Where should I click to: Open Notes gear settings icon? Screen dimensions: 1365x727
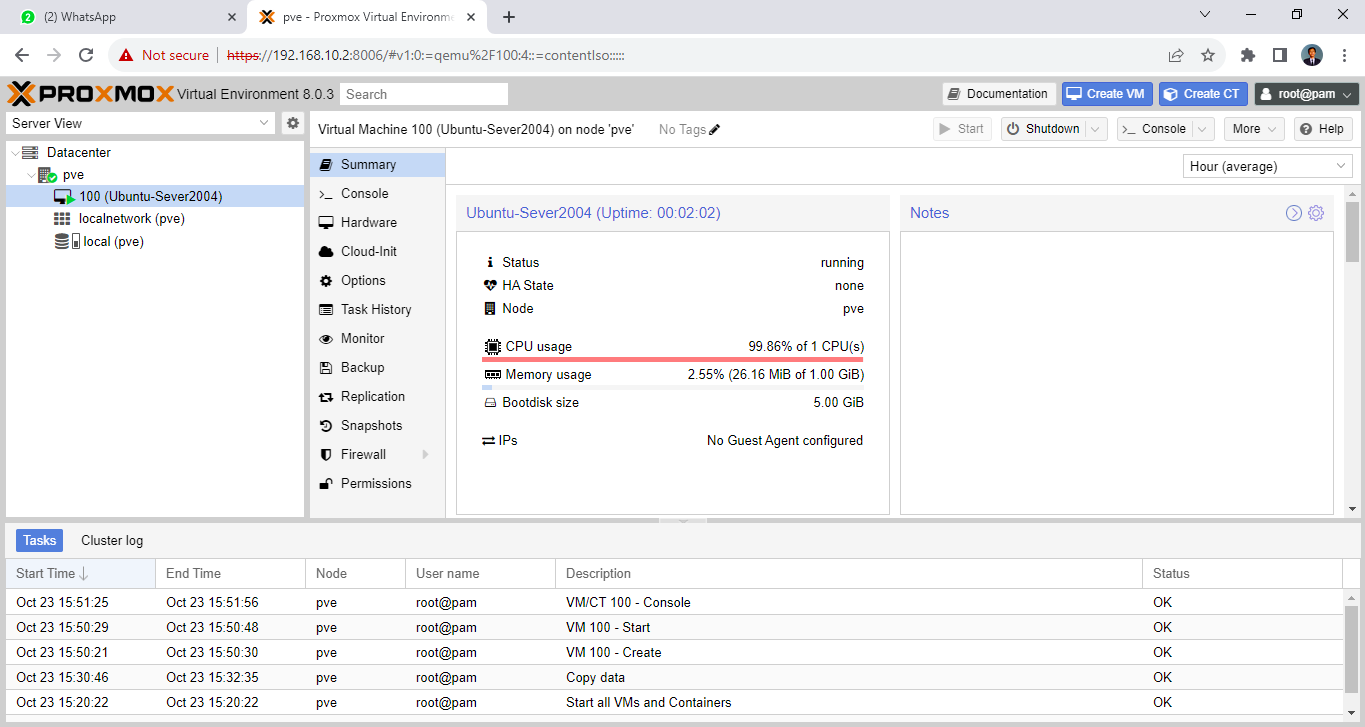coord(1316,213)
